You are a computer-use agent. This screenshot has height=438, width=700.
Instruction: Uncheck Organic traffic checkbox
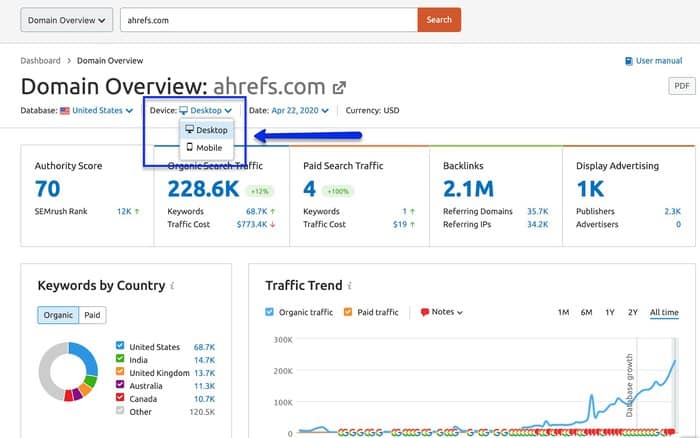[269, 312]
